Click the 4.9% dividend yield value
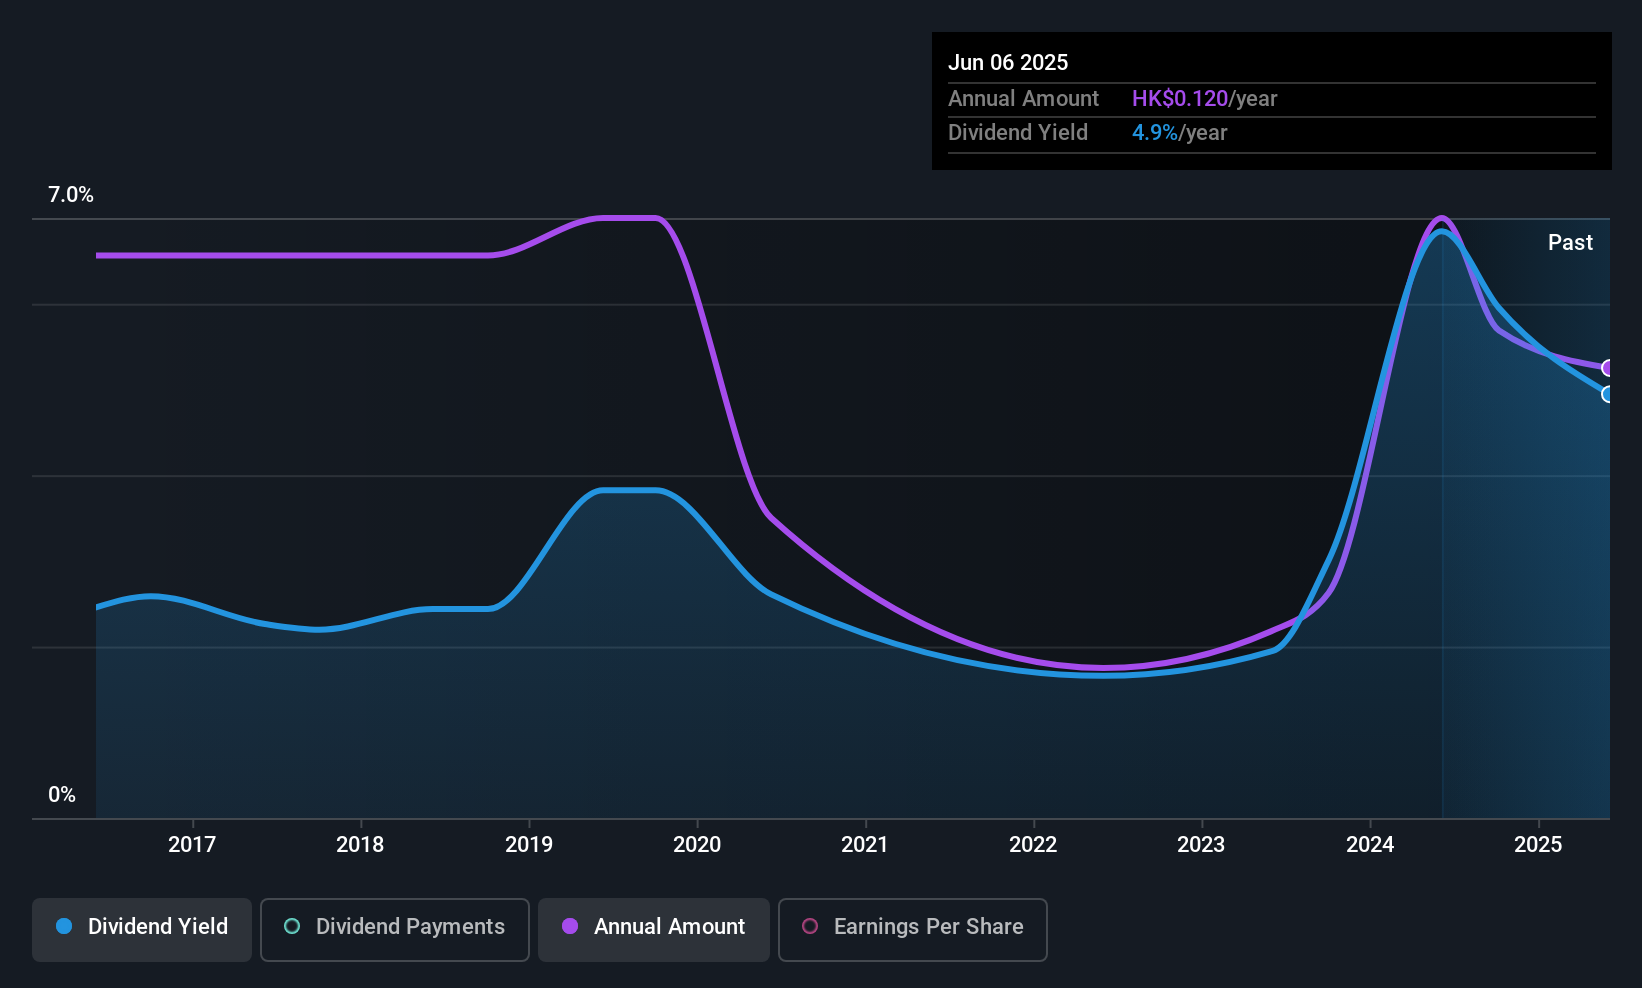Screen dimensions: 1642x988 1155,132
